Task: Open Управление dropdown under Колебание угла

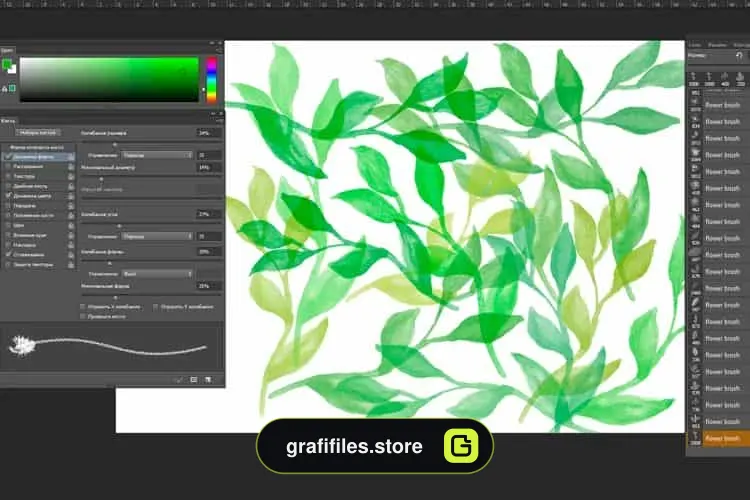Action: click(157, 236)
